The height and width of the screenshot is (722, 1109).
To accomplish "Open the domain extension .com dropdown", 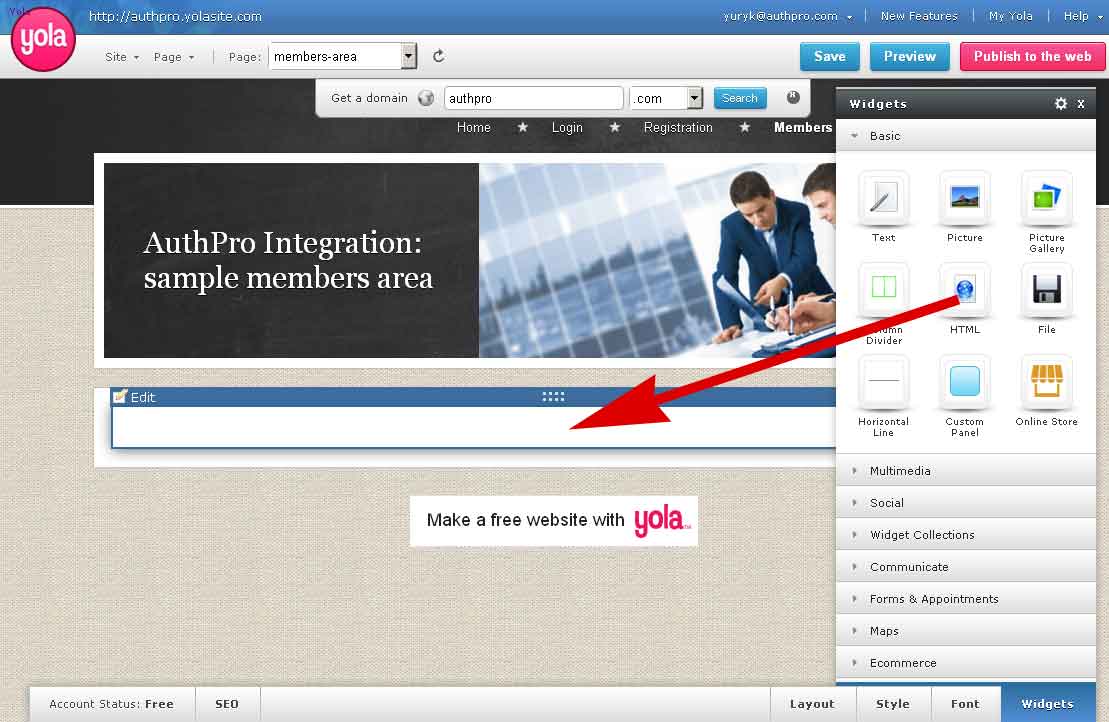I will 695,98.
